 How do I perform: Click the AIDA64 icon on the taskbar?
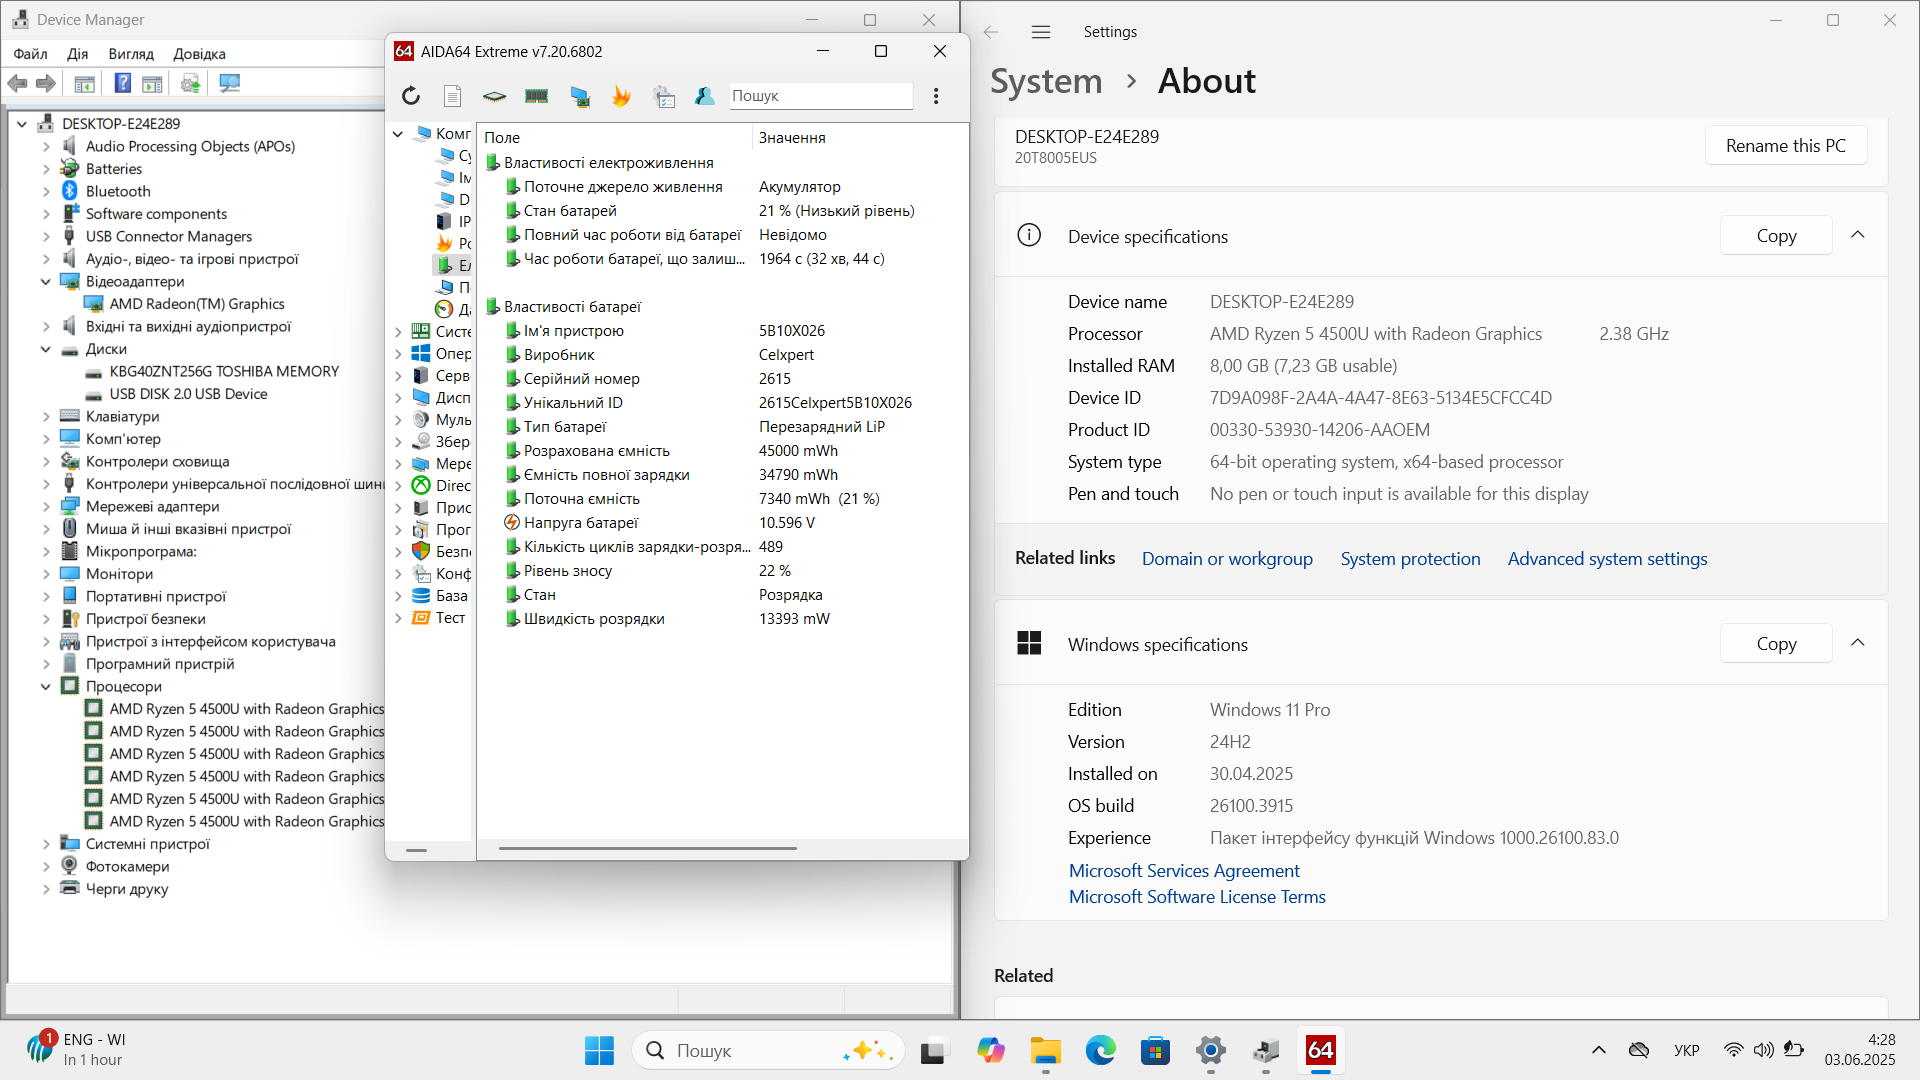tap(1321, 1050)
